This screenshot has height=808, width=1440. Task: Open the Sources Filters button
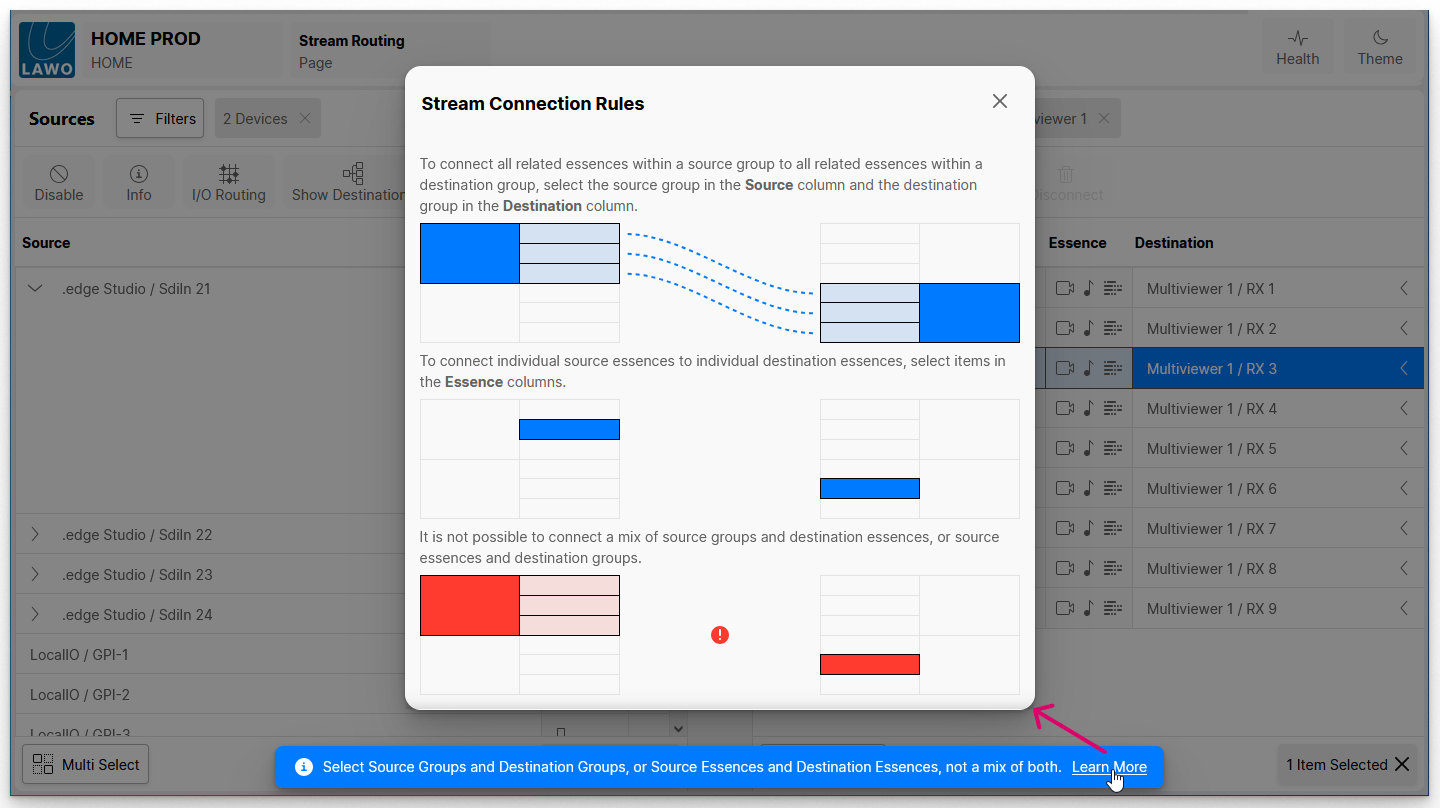[x=160, y=119]
